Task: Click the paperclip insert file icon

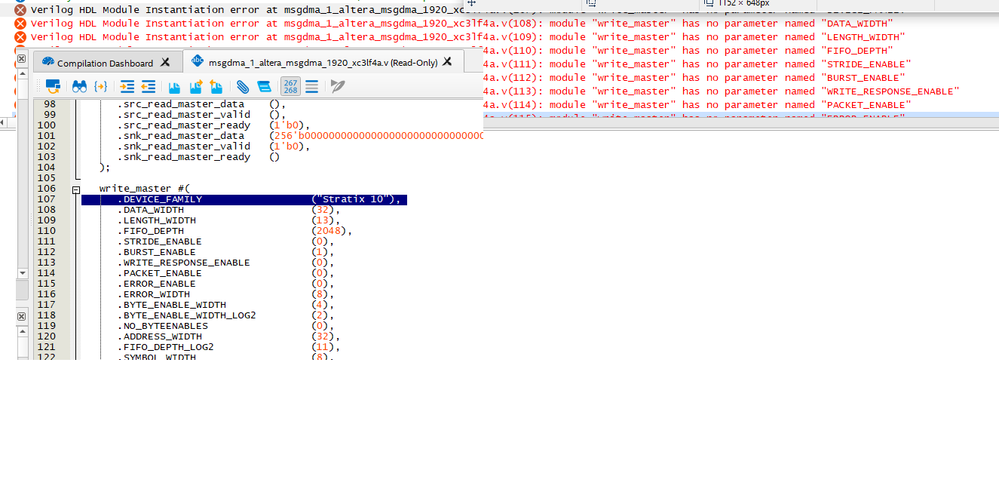Action: tap(243, 86)
